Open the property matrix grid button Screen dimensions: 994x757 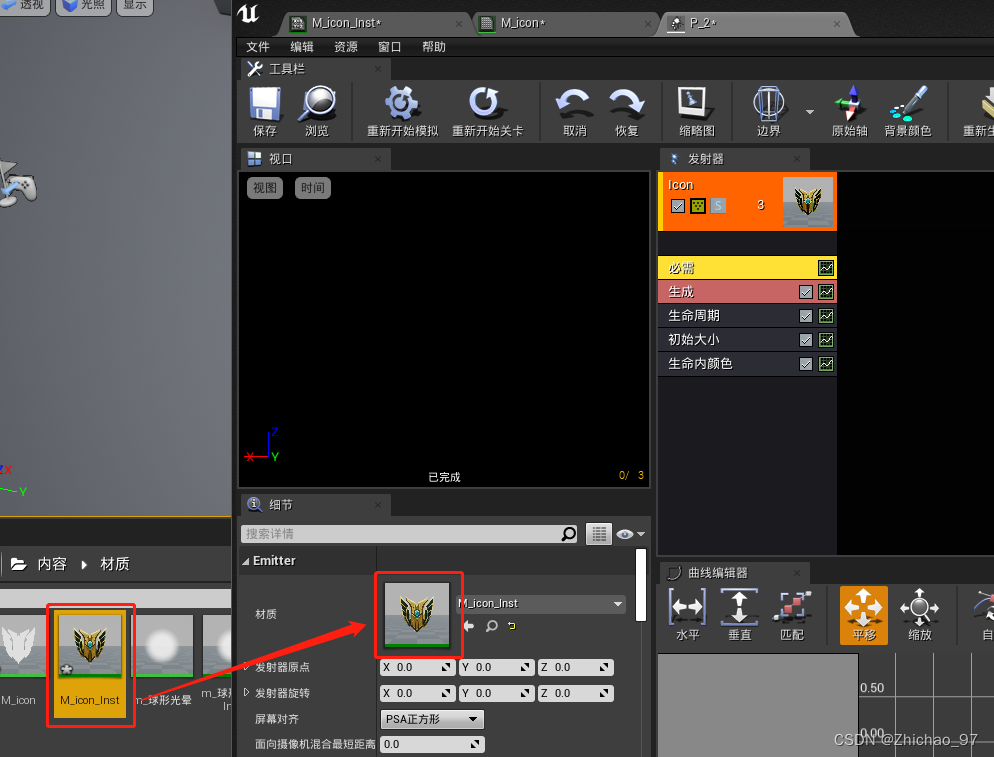pyautogui.click(x=598, y=534)
